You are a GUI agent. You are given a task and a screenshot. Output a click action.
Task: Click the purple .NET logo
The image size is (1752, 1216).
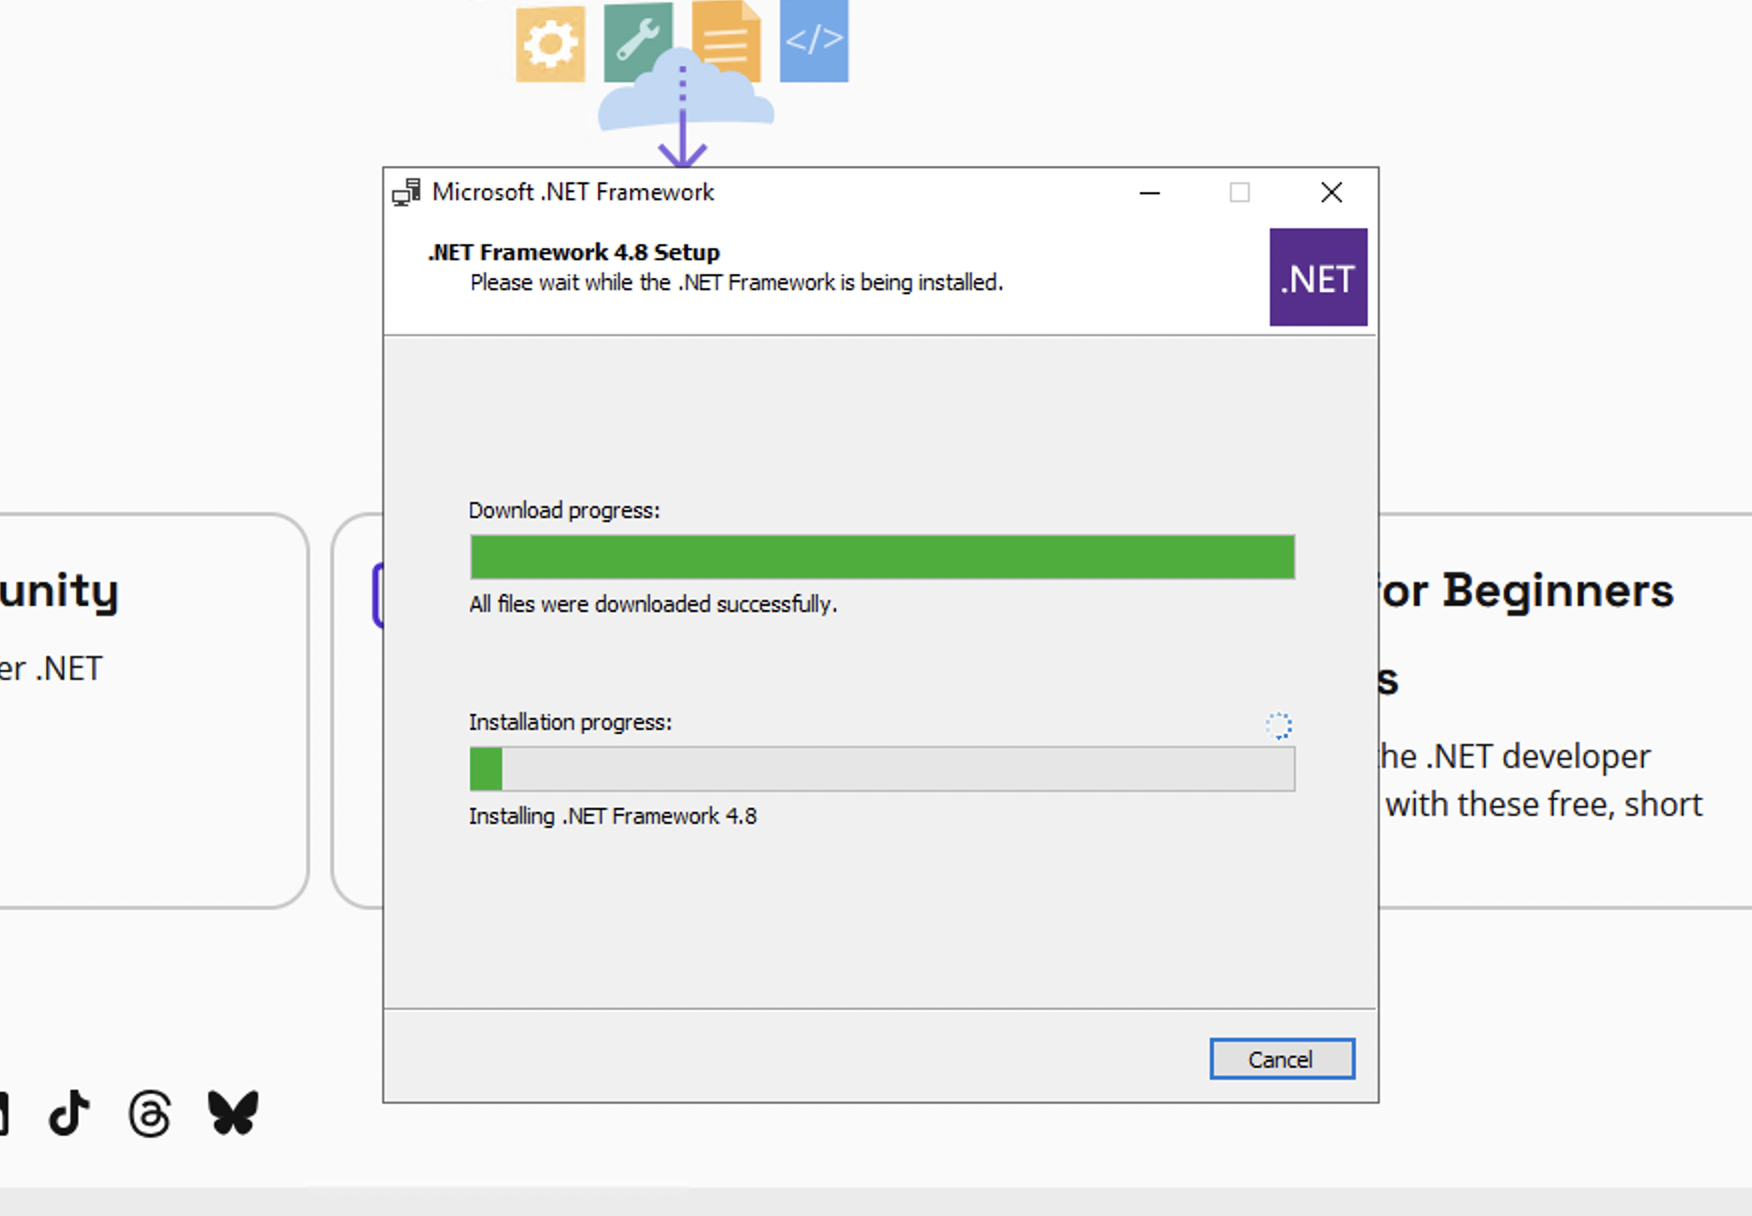click(x=1318, y=278)
